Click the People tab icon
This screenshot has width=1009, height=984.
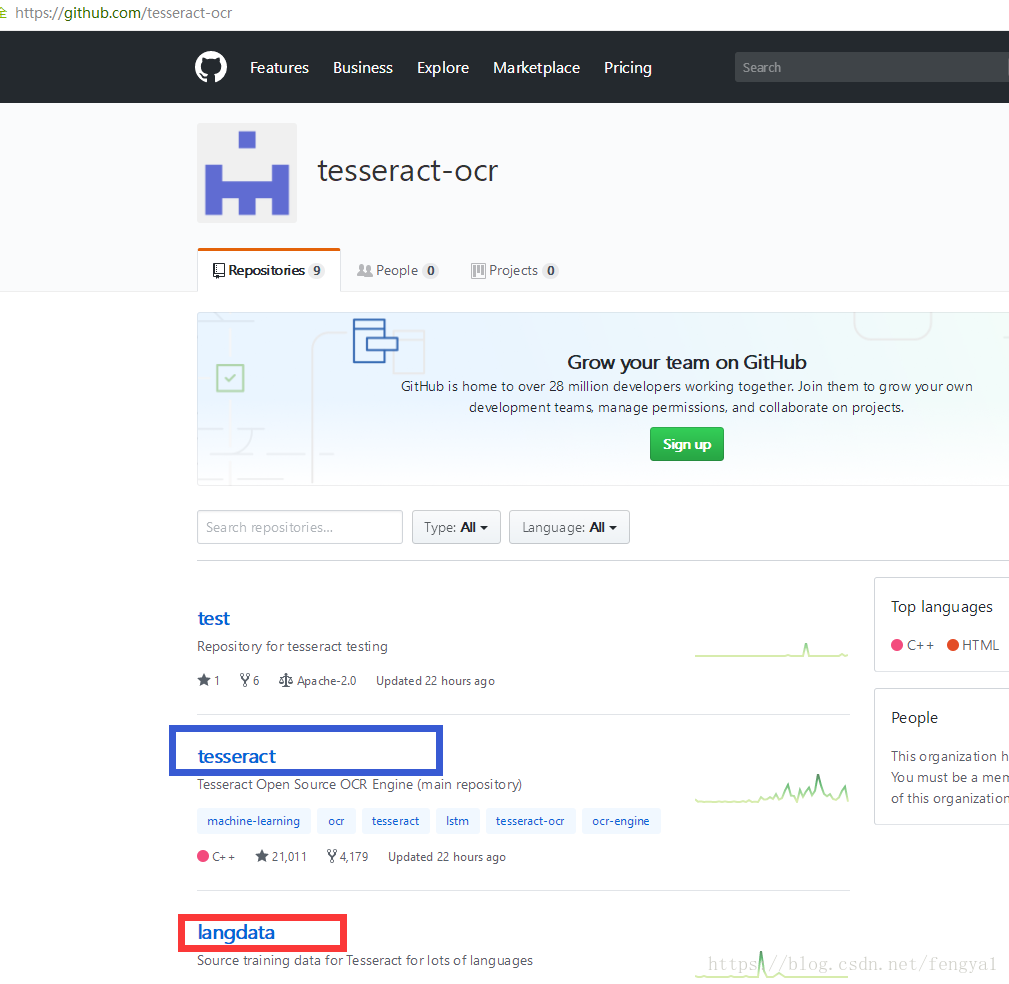pyautogui.click(x=365, y=270)
